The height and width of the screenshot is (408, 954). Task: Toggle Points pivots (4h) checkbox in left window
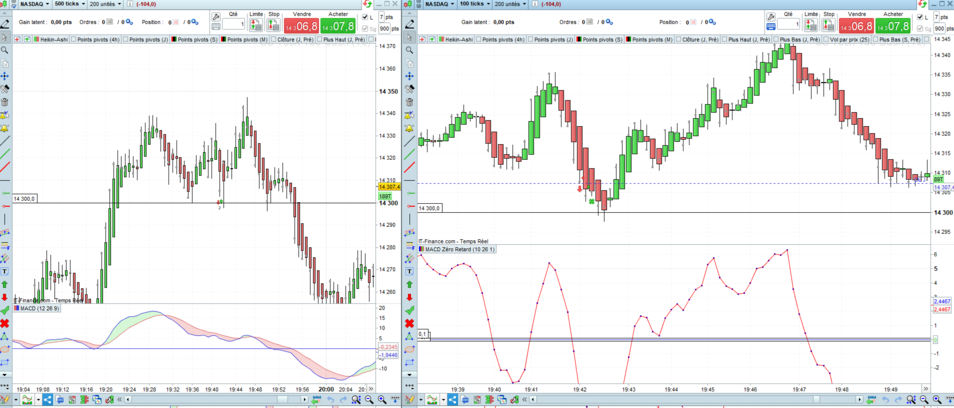74,40
